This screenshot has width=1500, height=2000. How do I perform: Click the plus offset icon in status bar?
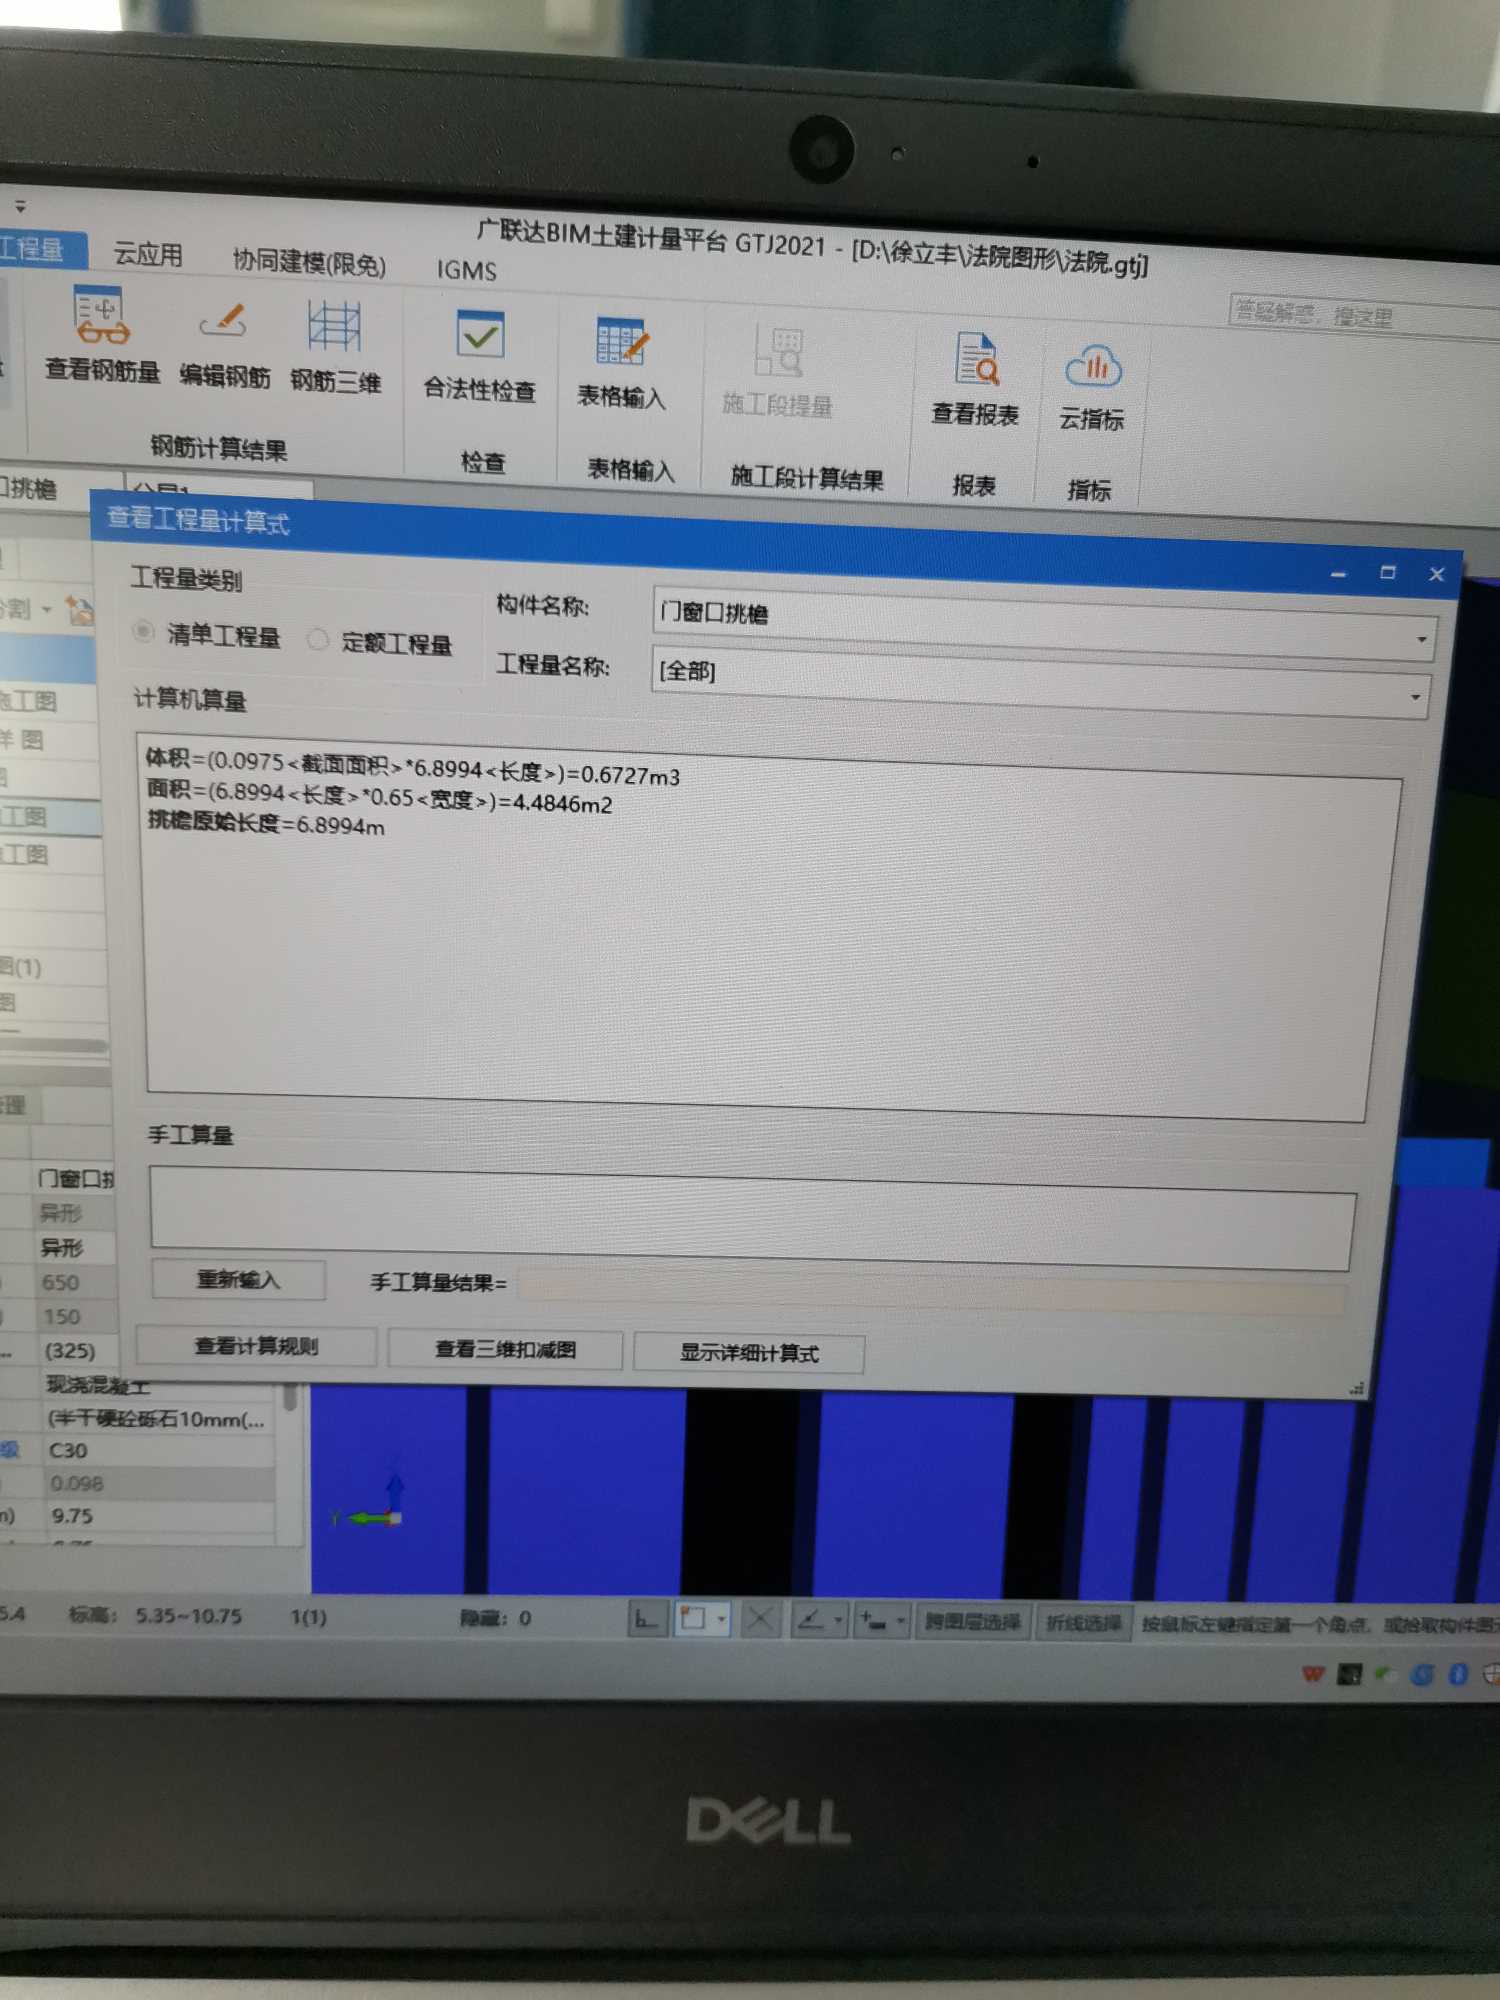click(874, 1620)
